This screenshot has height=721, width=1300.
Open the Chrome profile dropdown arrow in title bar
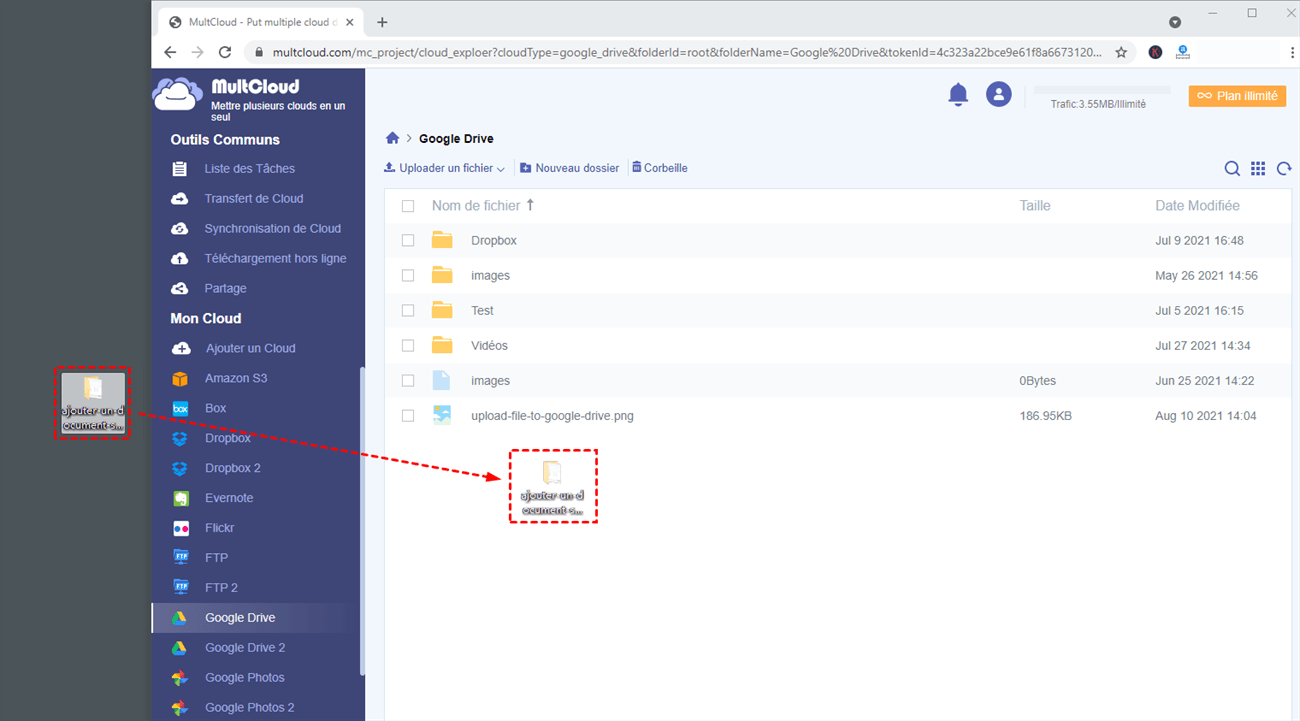point(1175,22)
